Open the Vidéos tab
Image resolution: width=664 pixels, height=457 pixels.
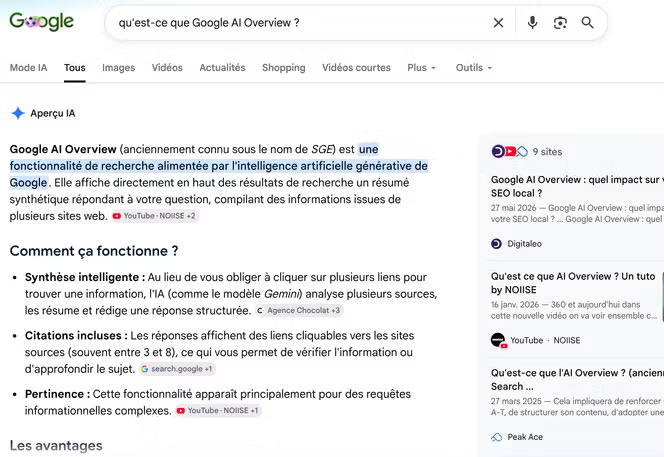pos(167,68)
